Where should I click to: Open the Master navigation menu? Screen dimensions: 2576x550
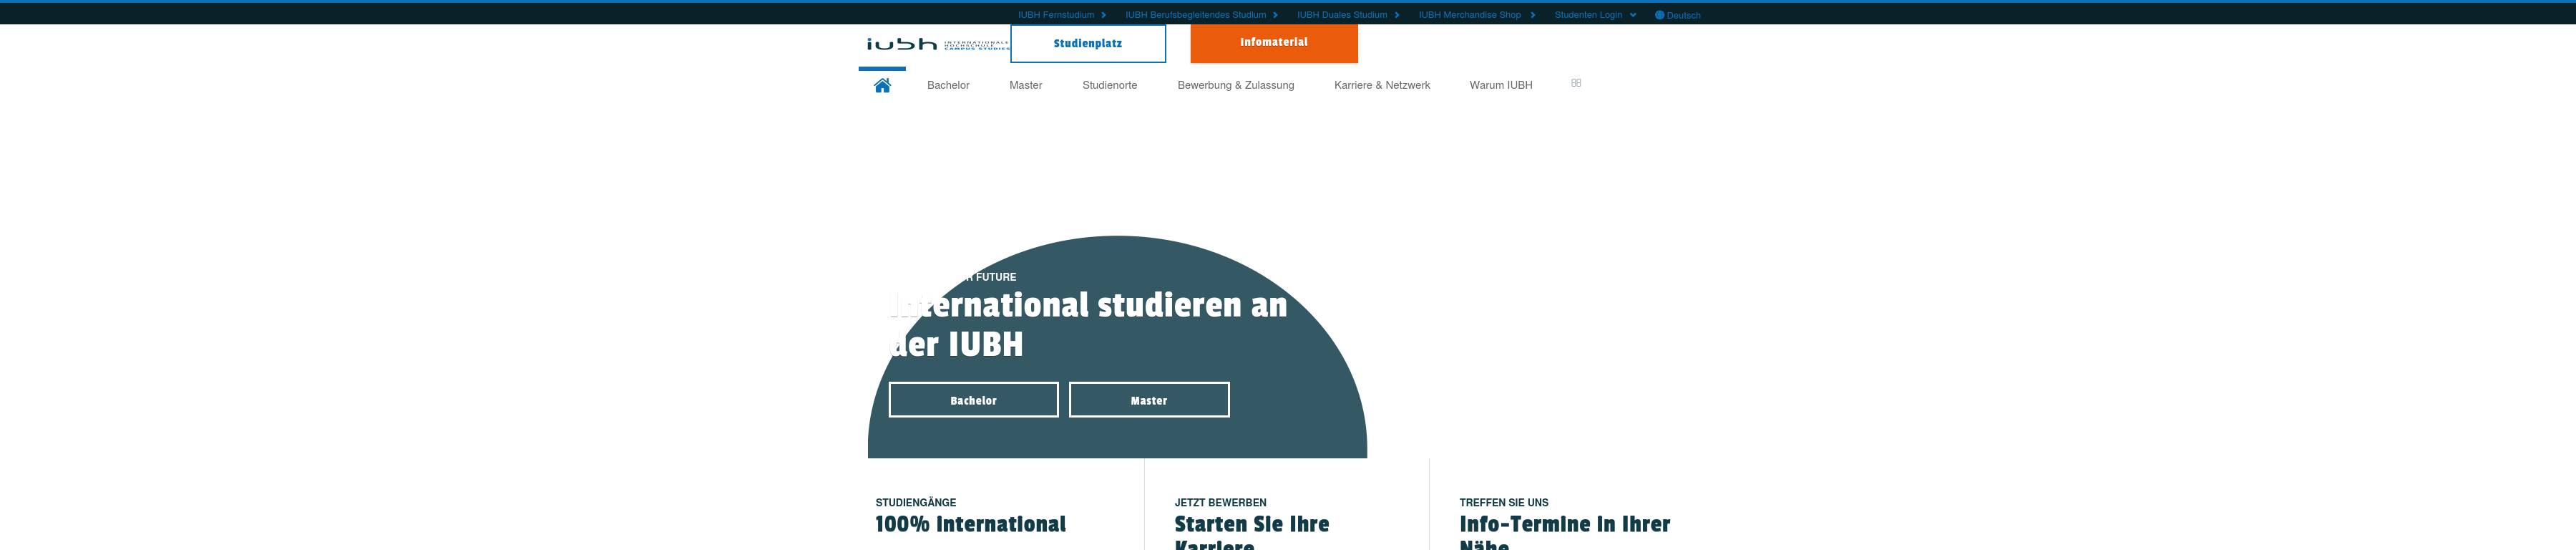tap(1025, 86)
